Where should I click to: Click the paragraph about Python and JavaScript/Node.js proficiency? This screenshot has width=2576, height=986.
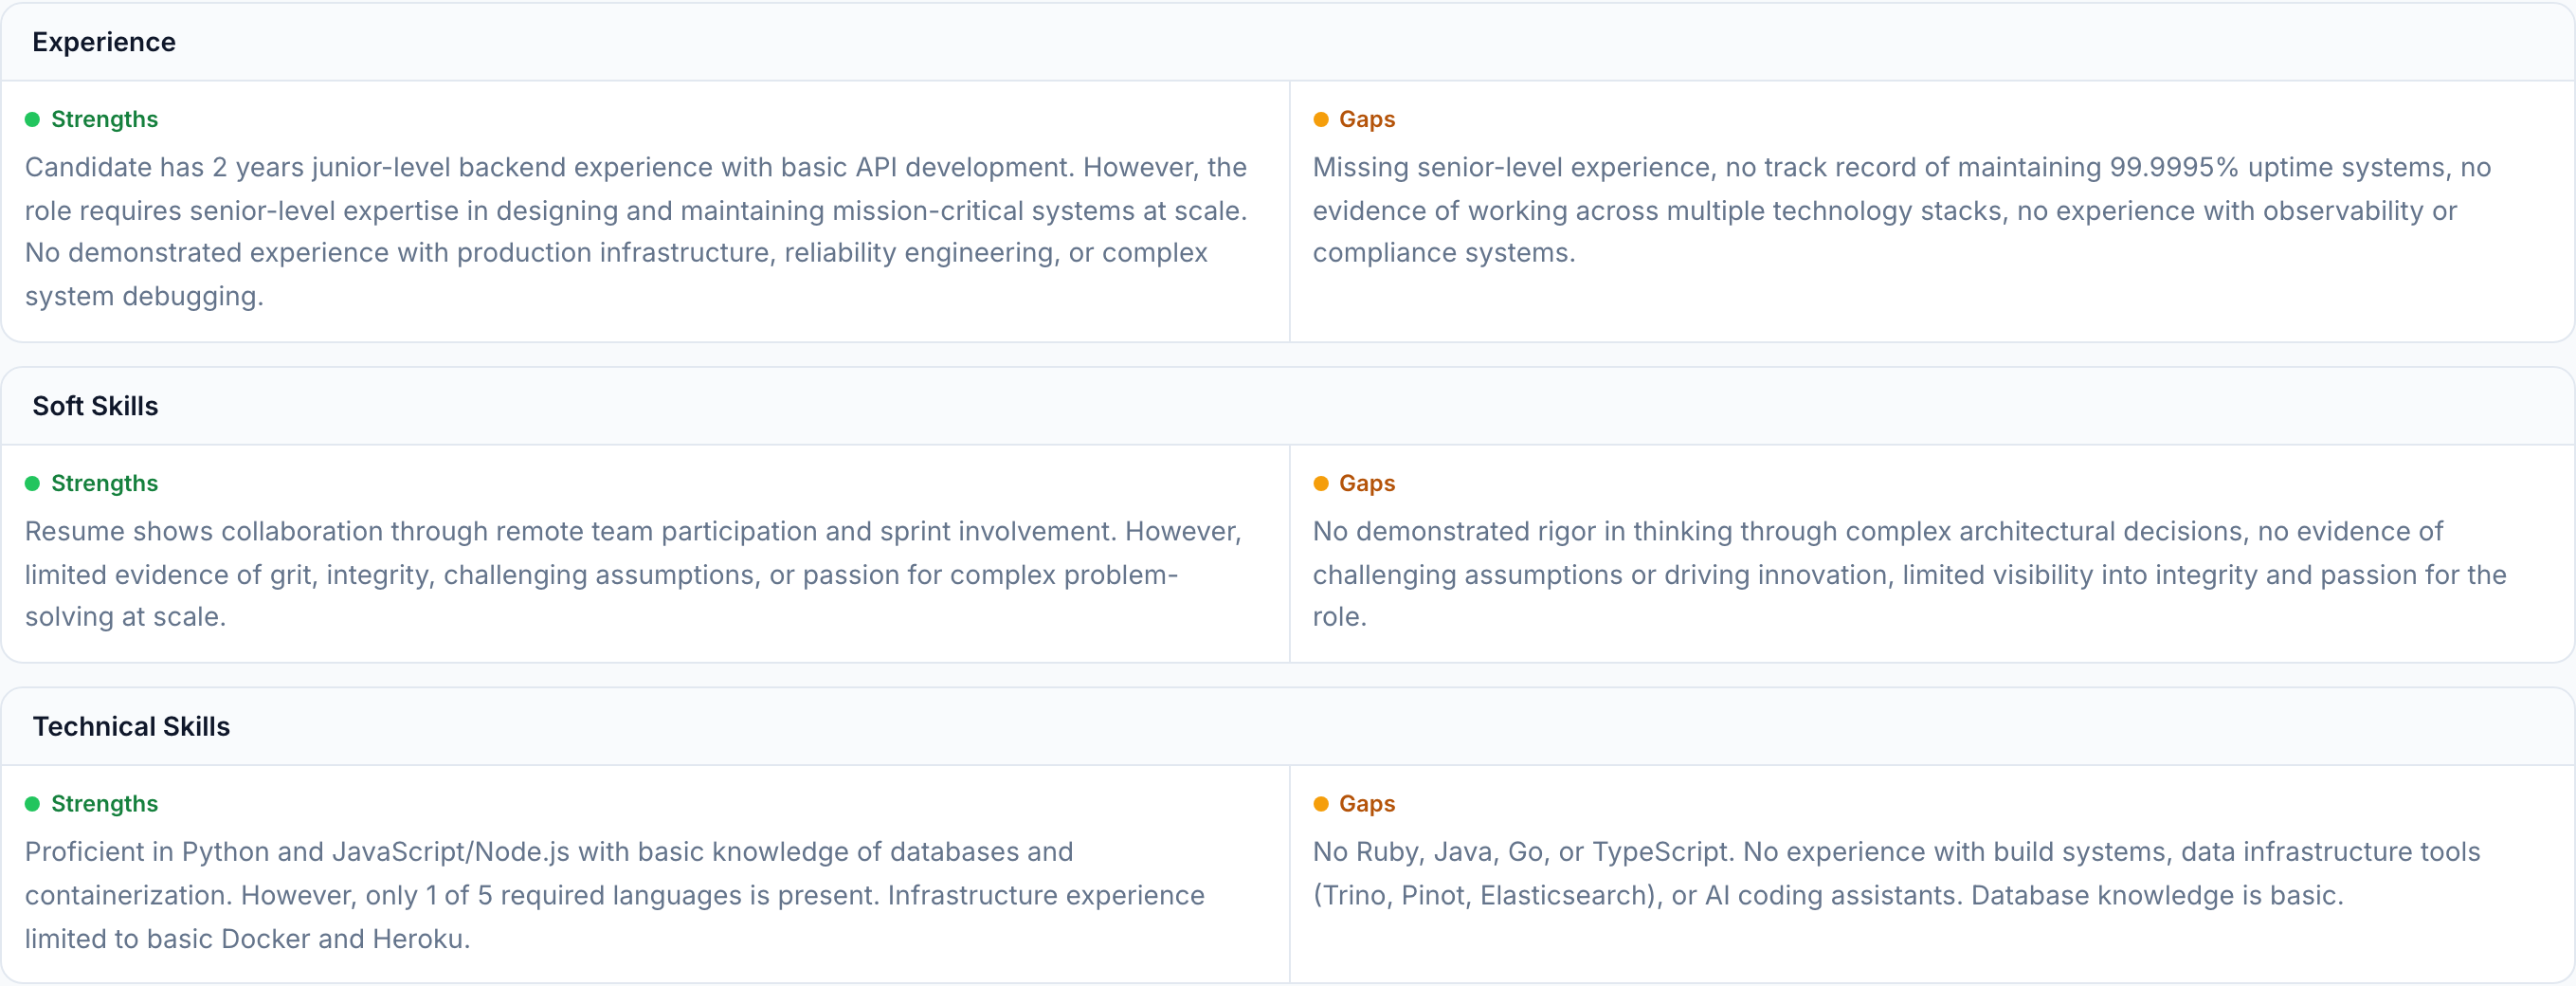click(614, 895)
